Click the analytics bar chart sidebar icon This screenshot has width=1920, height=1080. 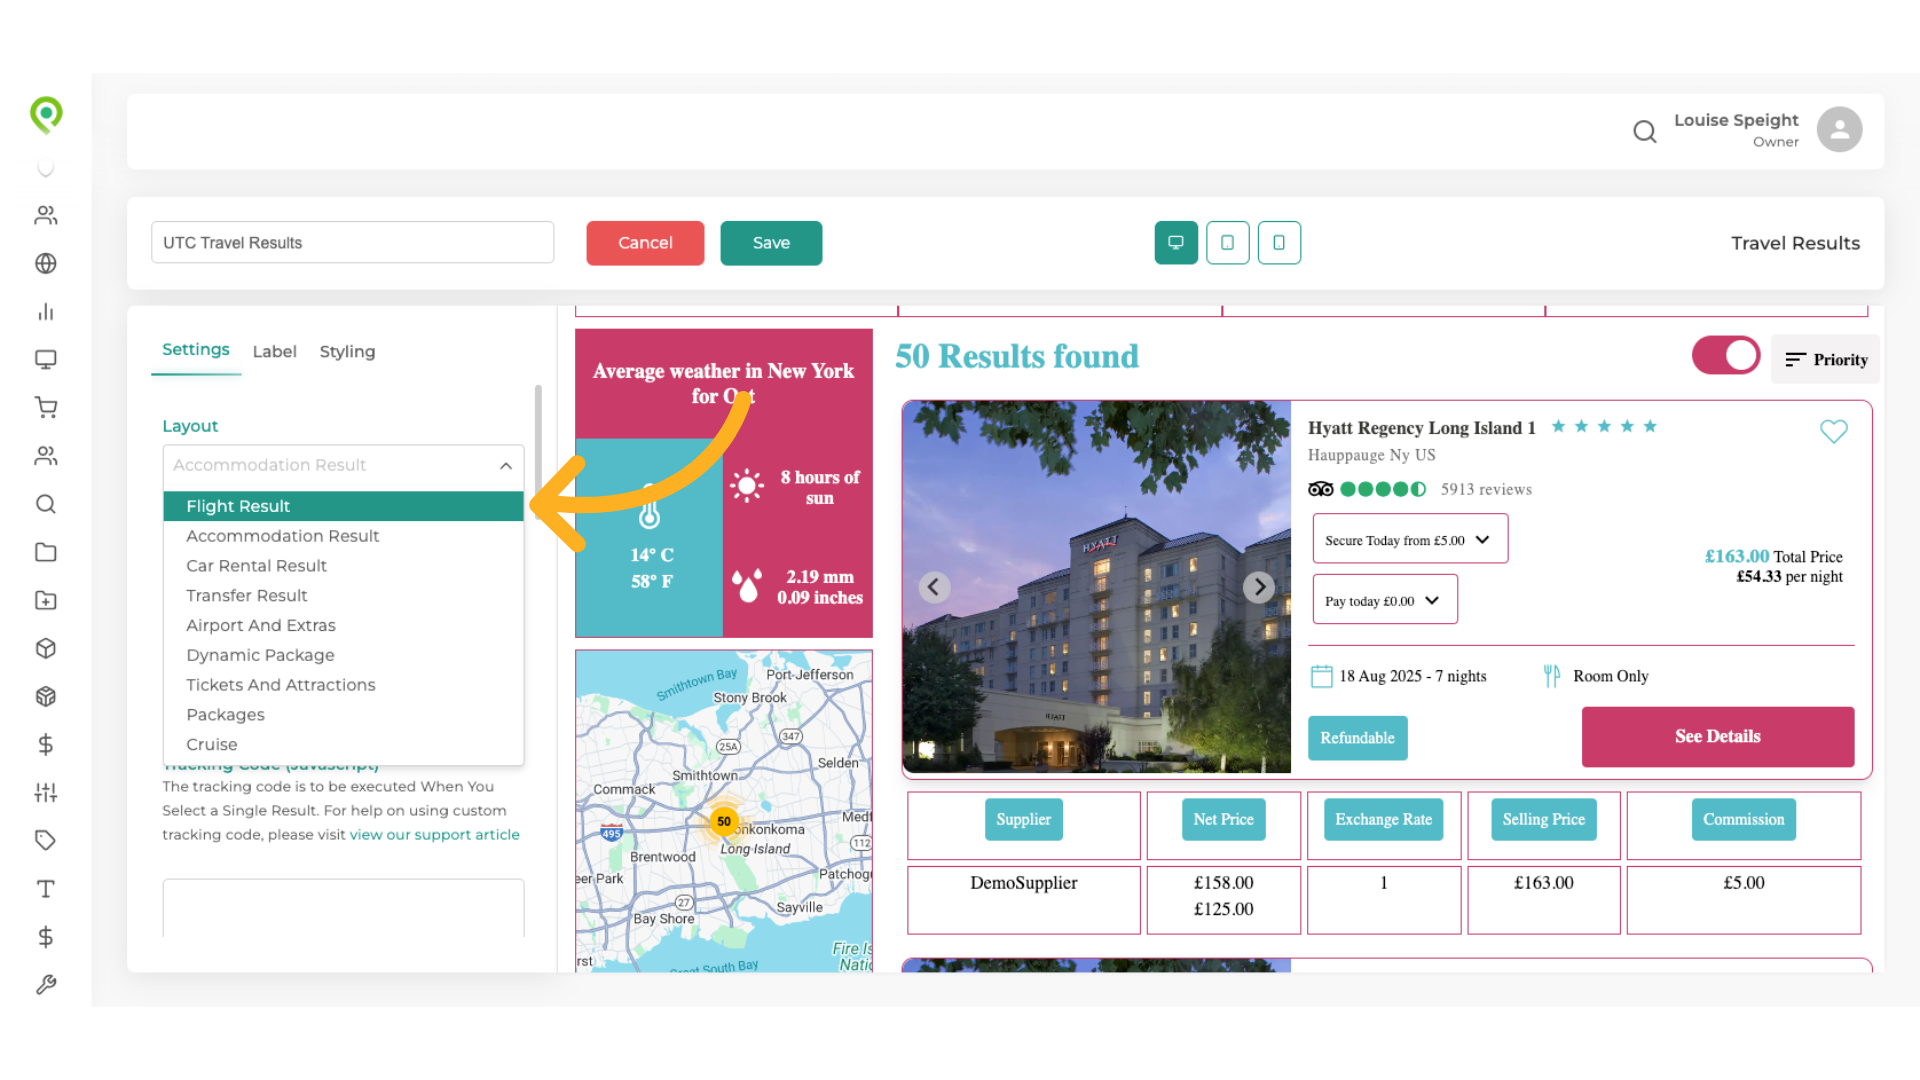point(46,311)
